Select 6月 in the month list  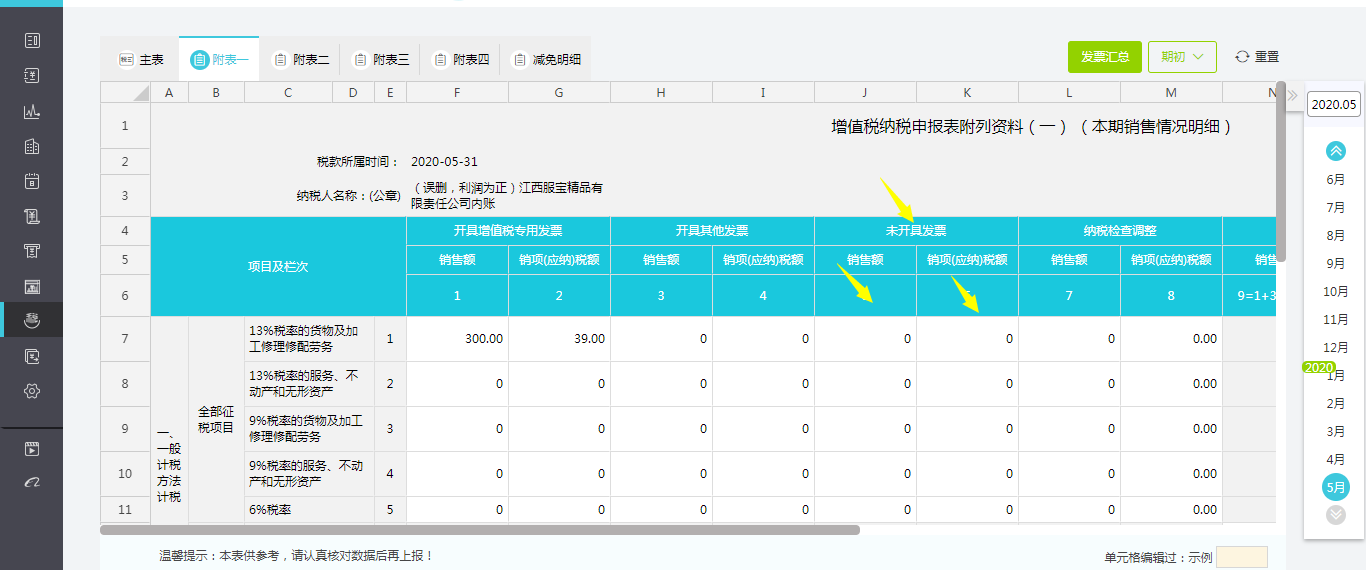[x=1335, y=180]
